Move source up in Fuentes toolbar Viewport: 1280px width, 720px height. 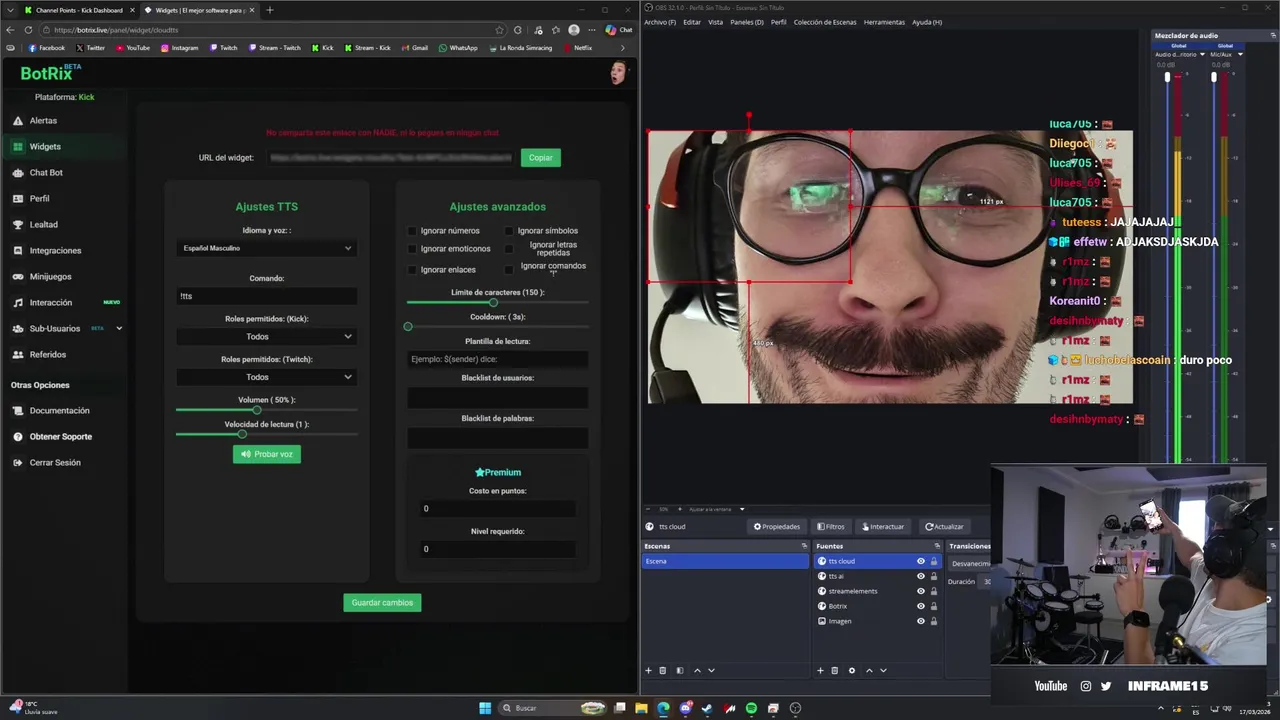869,671
